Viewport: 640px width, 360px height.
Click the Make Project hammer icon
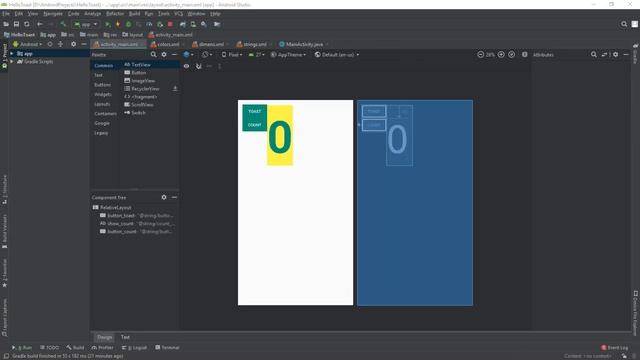pyautogui.click(x=63, y=24)
